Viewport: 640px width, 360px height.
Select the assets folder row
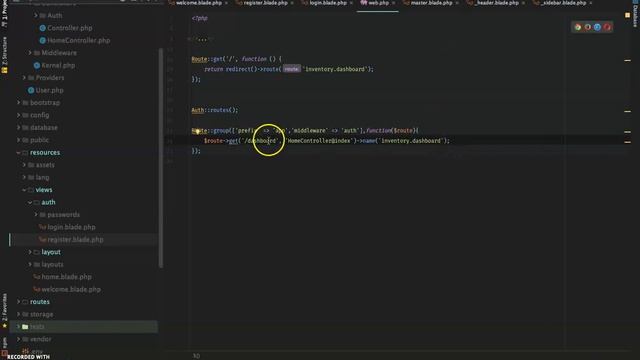[x=83, y=165]
